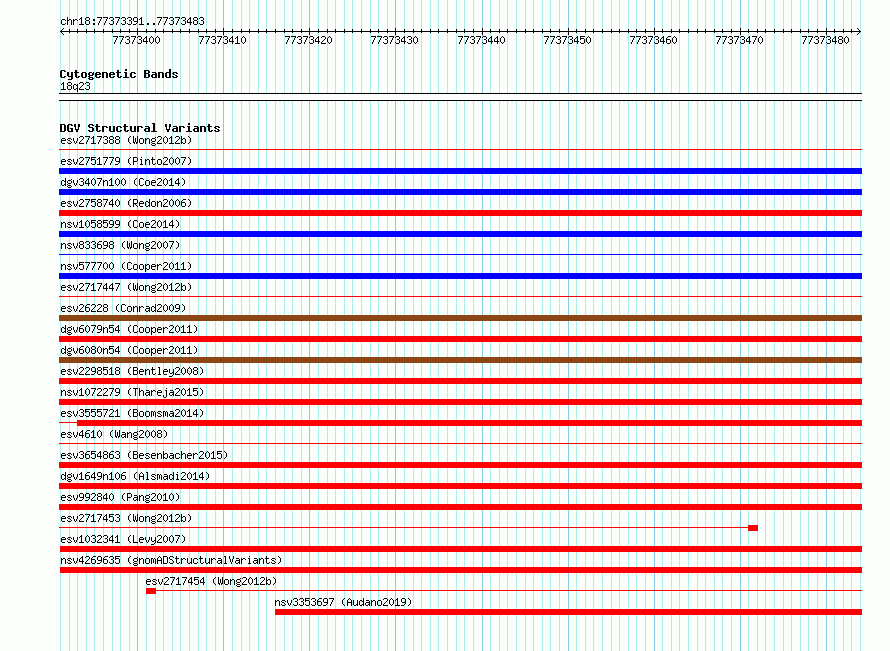Click small red block under esv2717454 label
This screenshot has height=651, width=890.
coord(151,591)
